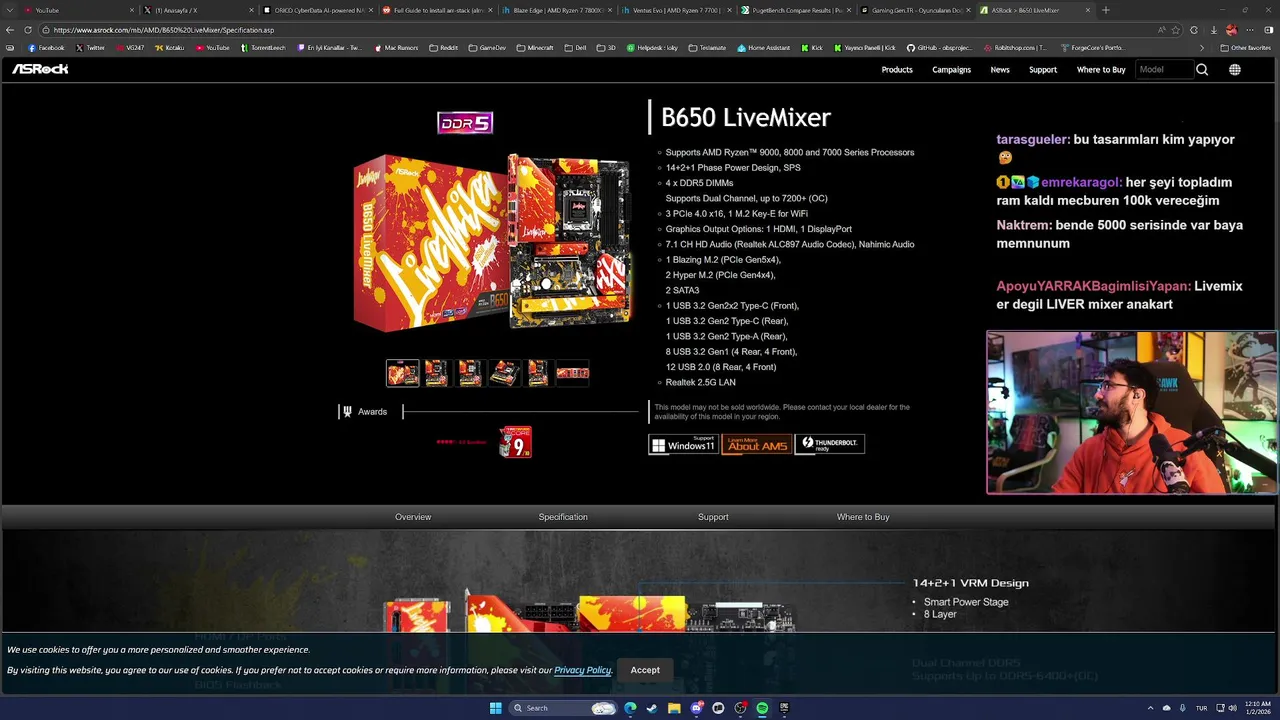1280x720 pixels.
Task: Select the sixth rear I/O thumbnail
Action: click(x=573, y=373)
